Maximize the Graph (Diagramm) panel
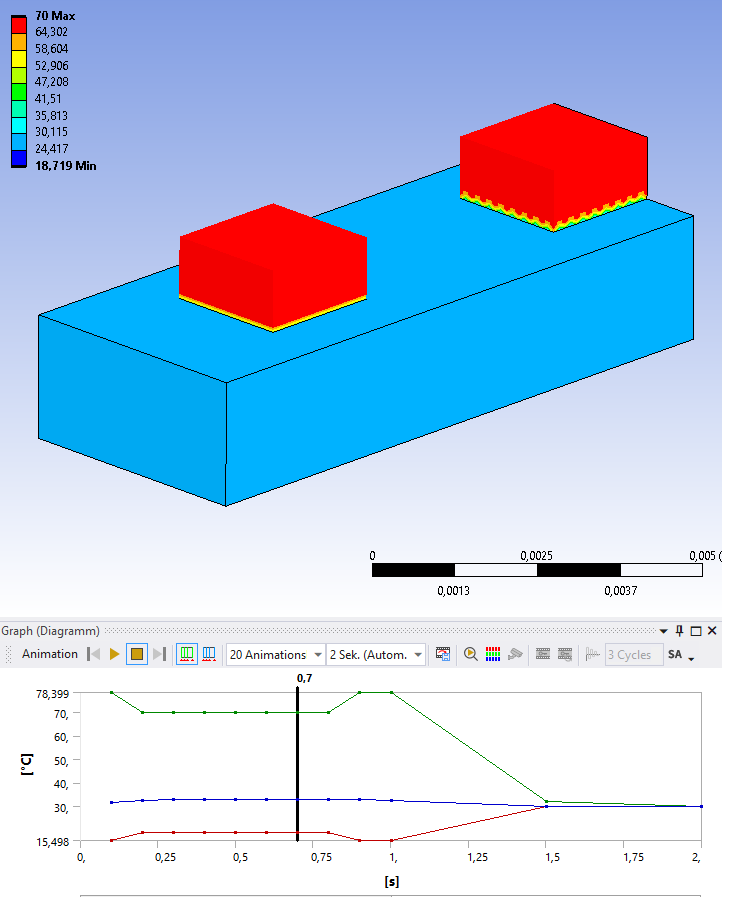 tap(696, 631)
